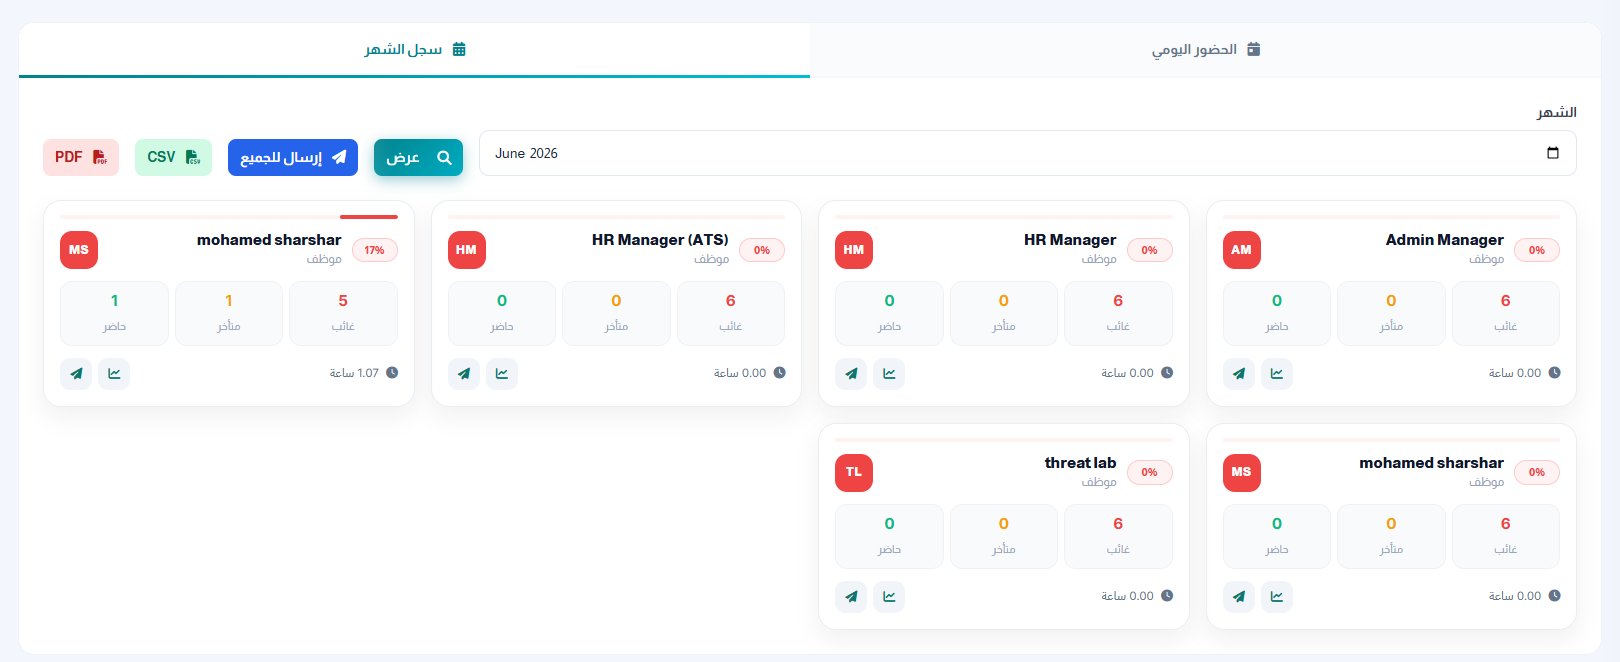Click send icon on HR Manager (ATS) card

point(464,374)
